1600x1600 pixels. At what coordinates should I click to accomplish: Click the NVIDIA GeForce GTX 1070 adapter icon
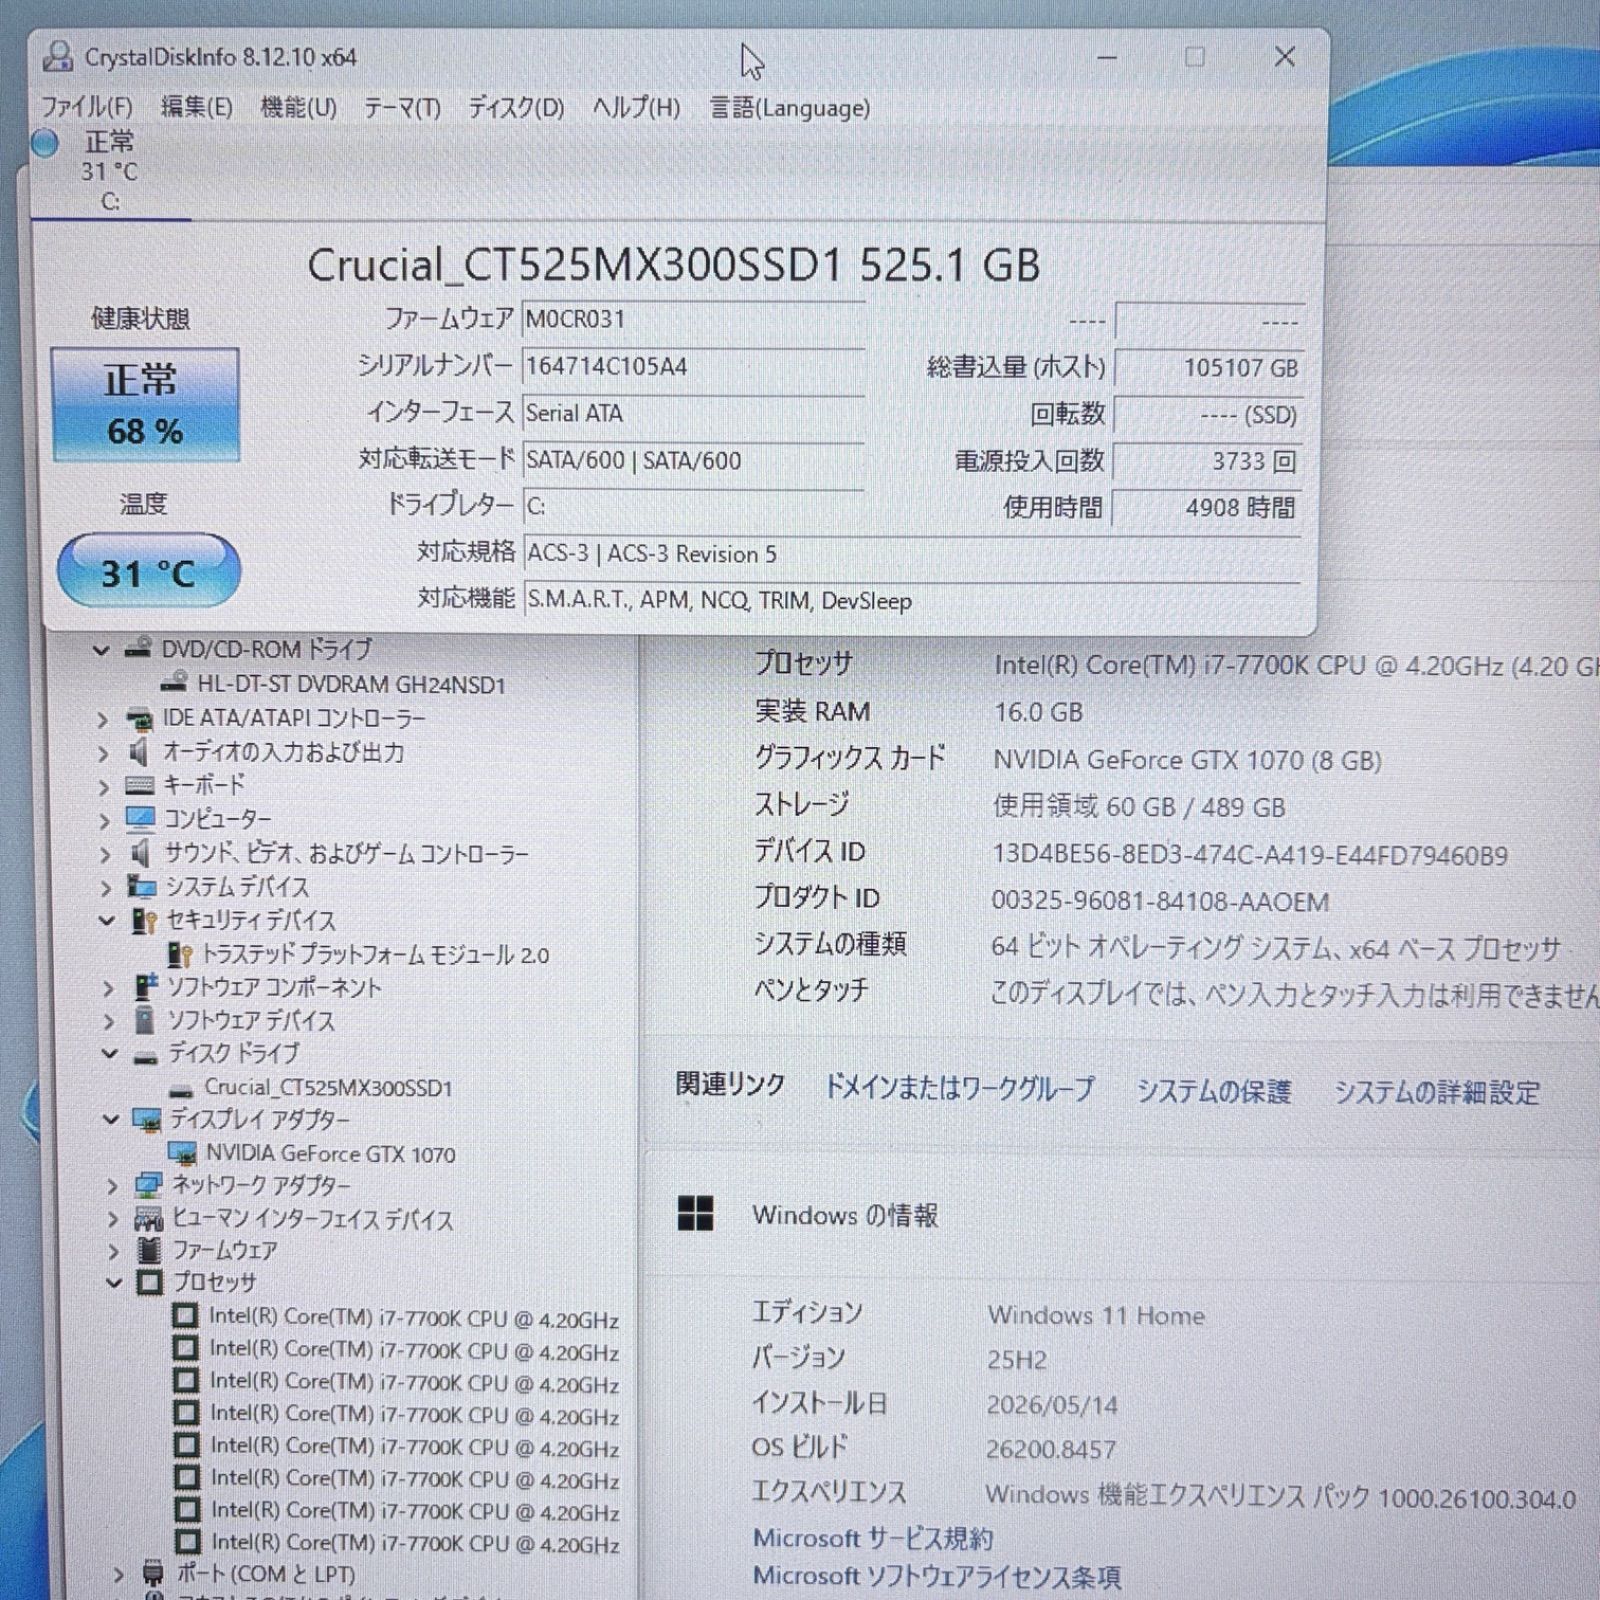tap(182, 1153)
